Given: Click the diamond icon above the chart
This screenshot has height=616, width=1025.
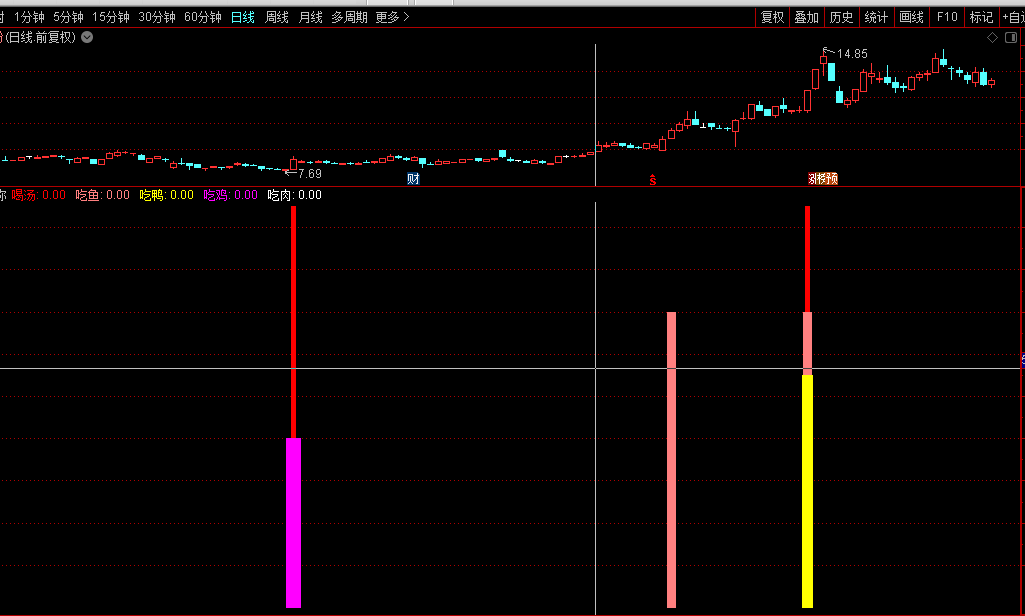Looking at the screenshot, I should tap(992, 37).
